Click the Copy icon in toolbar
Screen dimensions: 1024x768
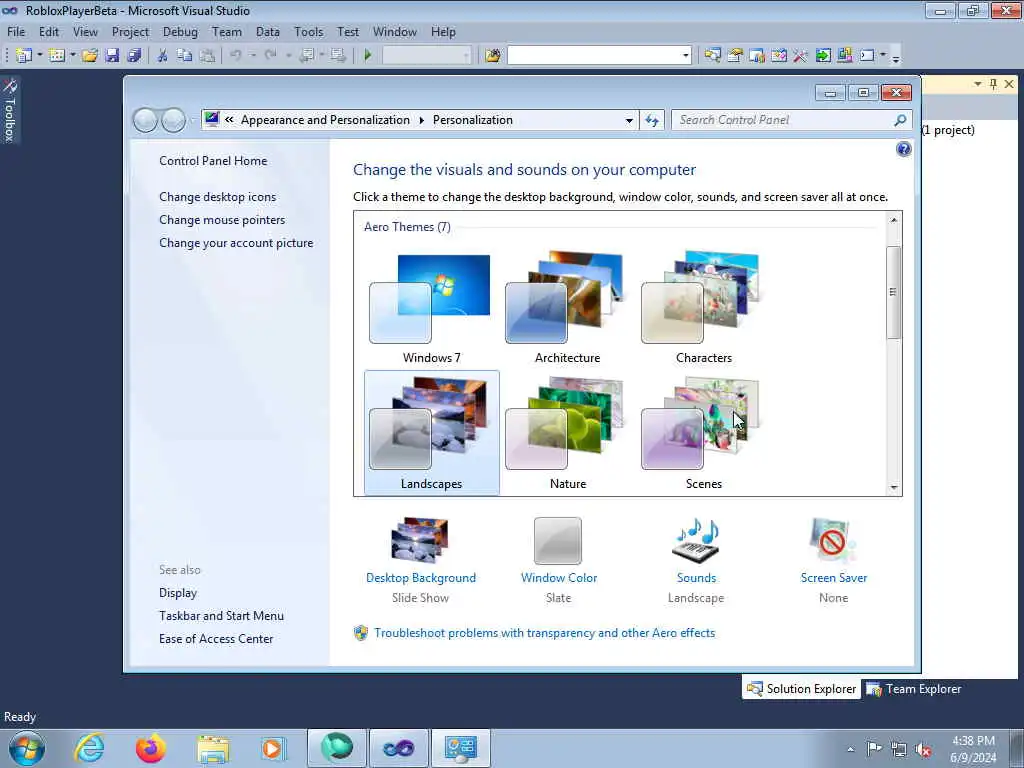click(185, 56)
